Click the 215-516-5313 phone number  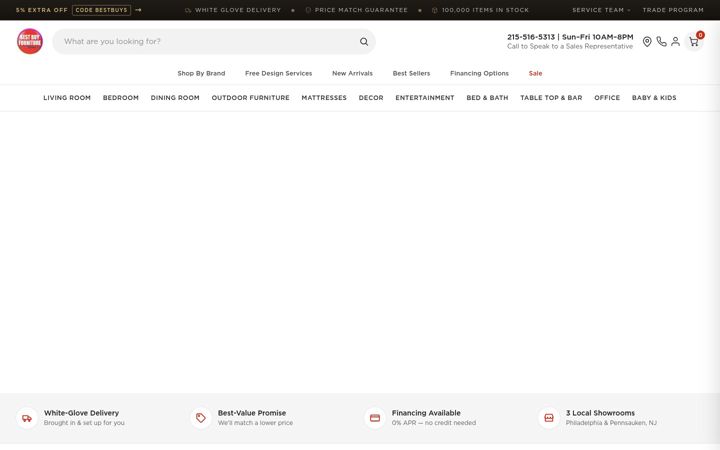coord(531,37)
